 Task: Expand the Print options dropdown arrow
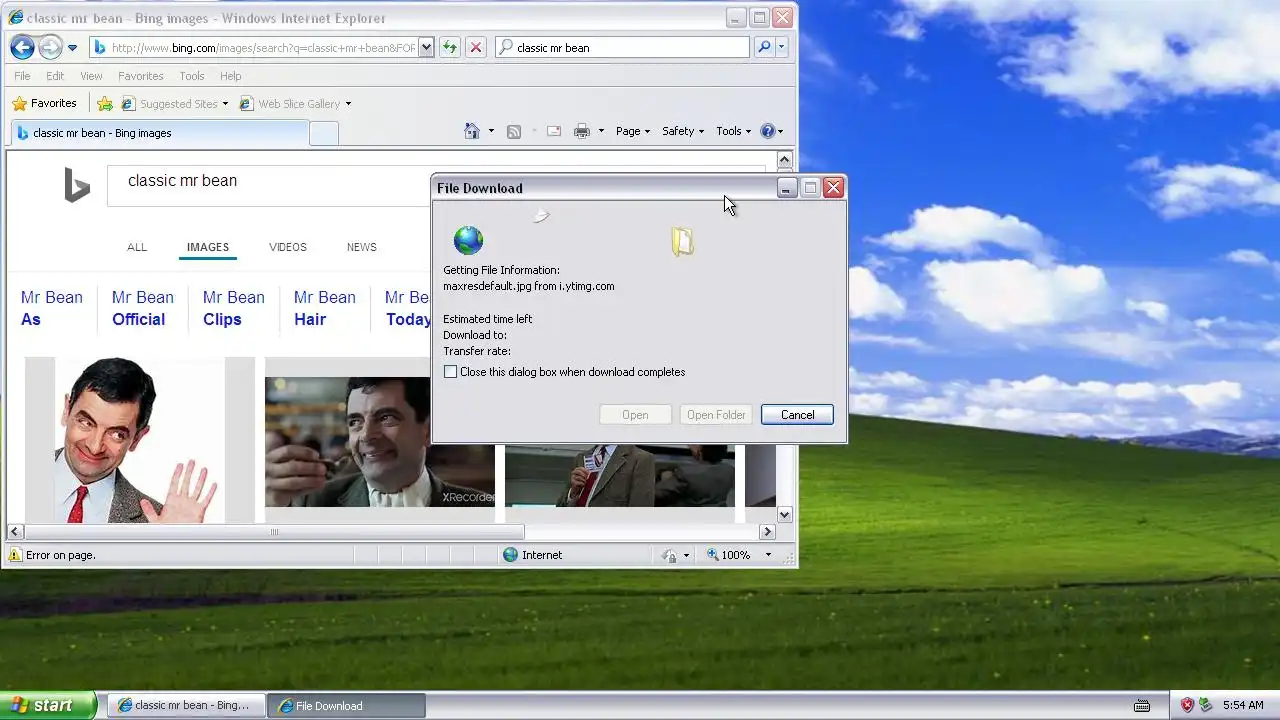point(601,131)
